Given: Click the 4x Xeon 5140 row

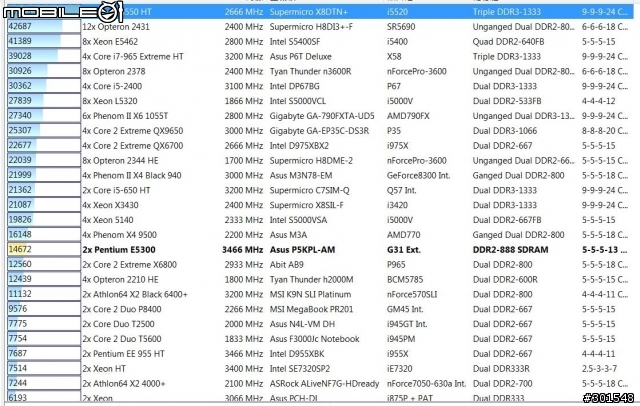Looking at the screenshot, I should pos(320,220).
